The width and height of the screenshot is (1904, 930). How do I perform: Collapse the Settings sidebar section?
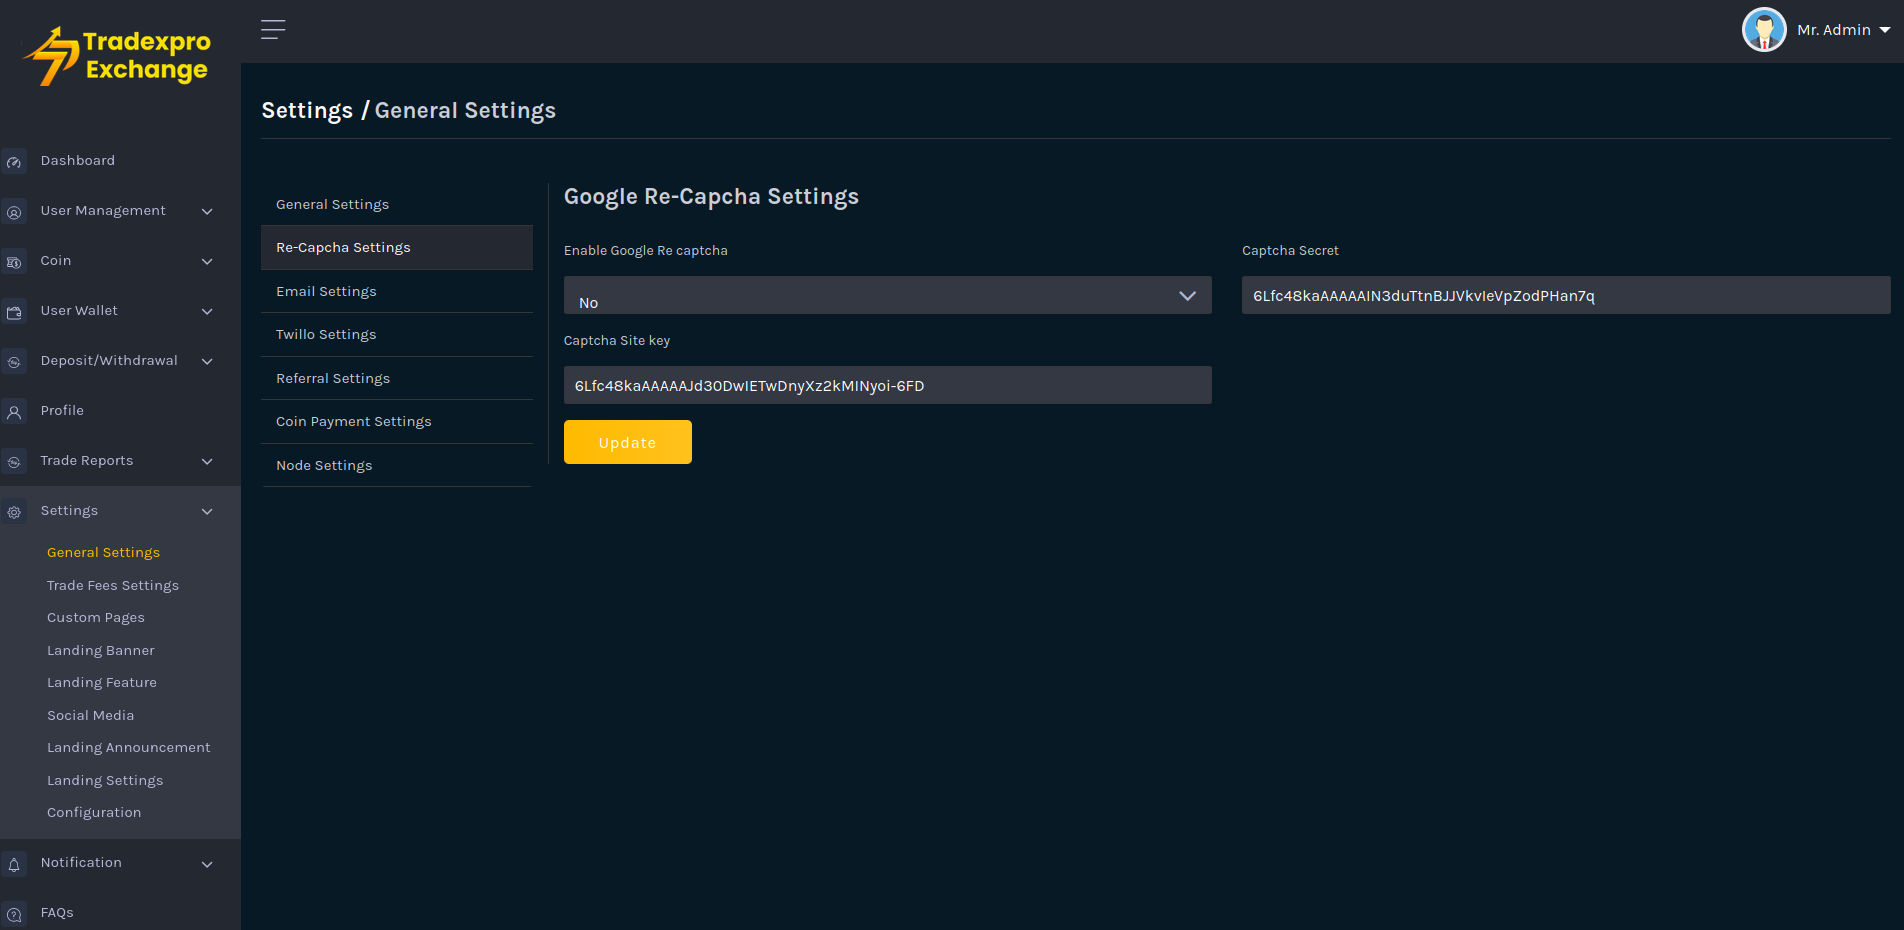point(207,512)
